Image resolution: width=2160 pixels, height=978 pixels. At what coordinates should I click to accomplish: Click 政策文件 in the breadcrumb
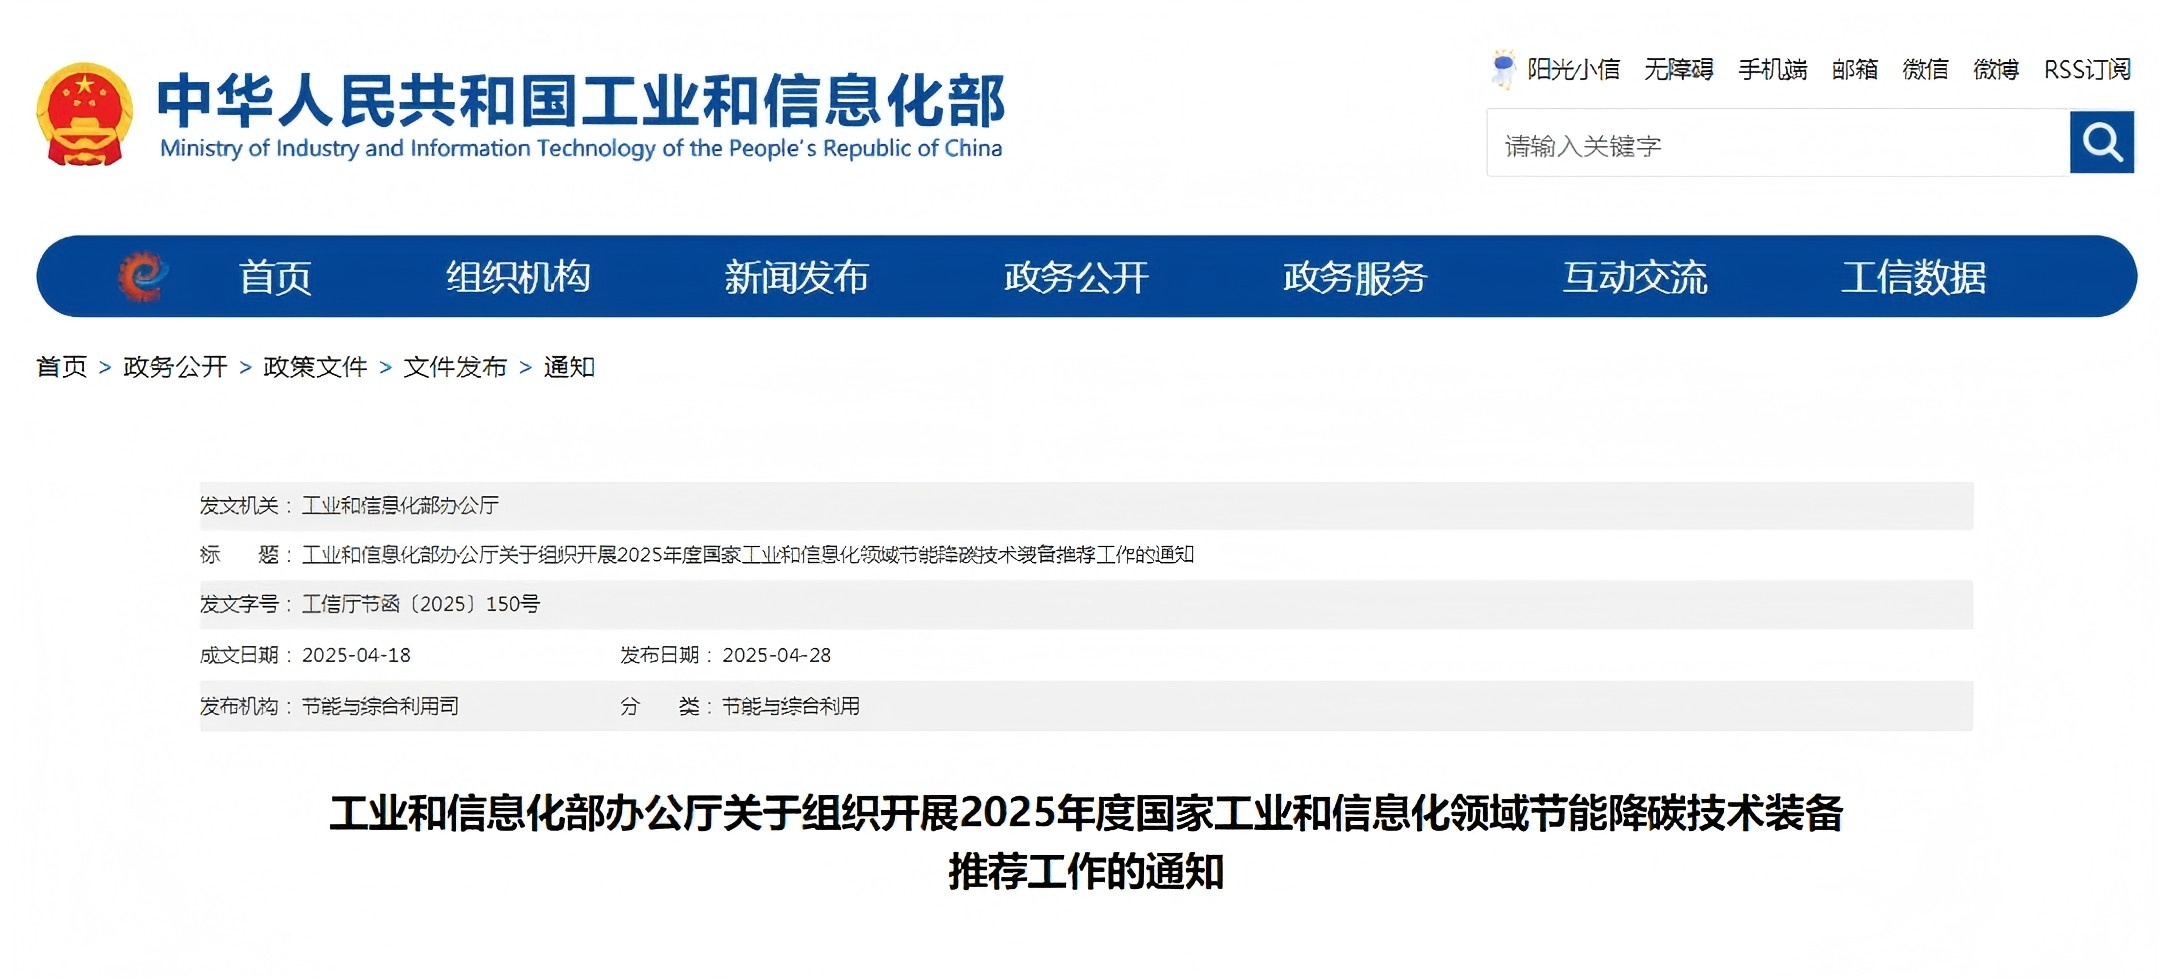[x=315, y=367]
